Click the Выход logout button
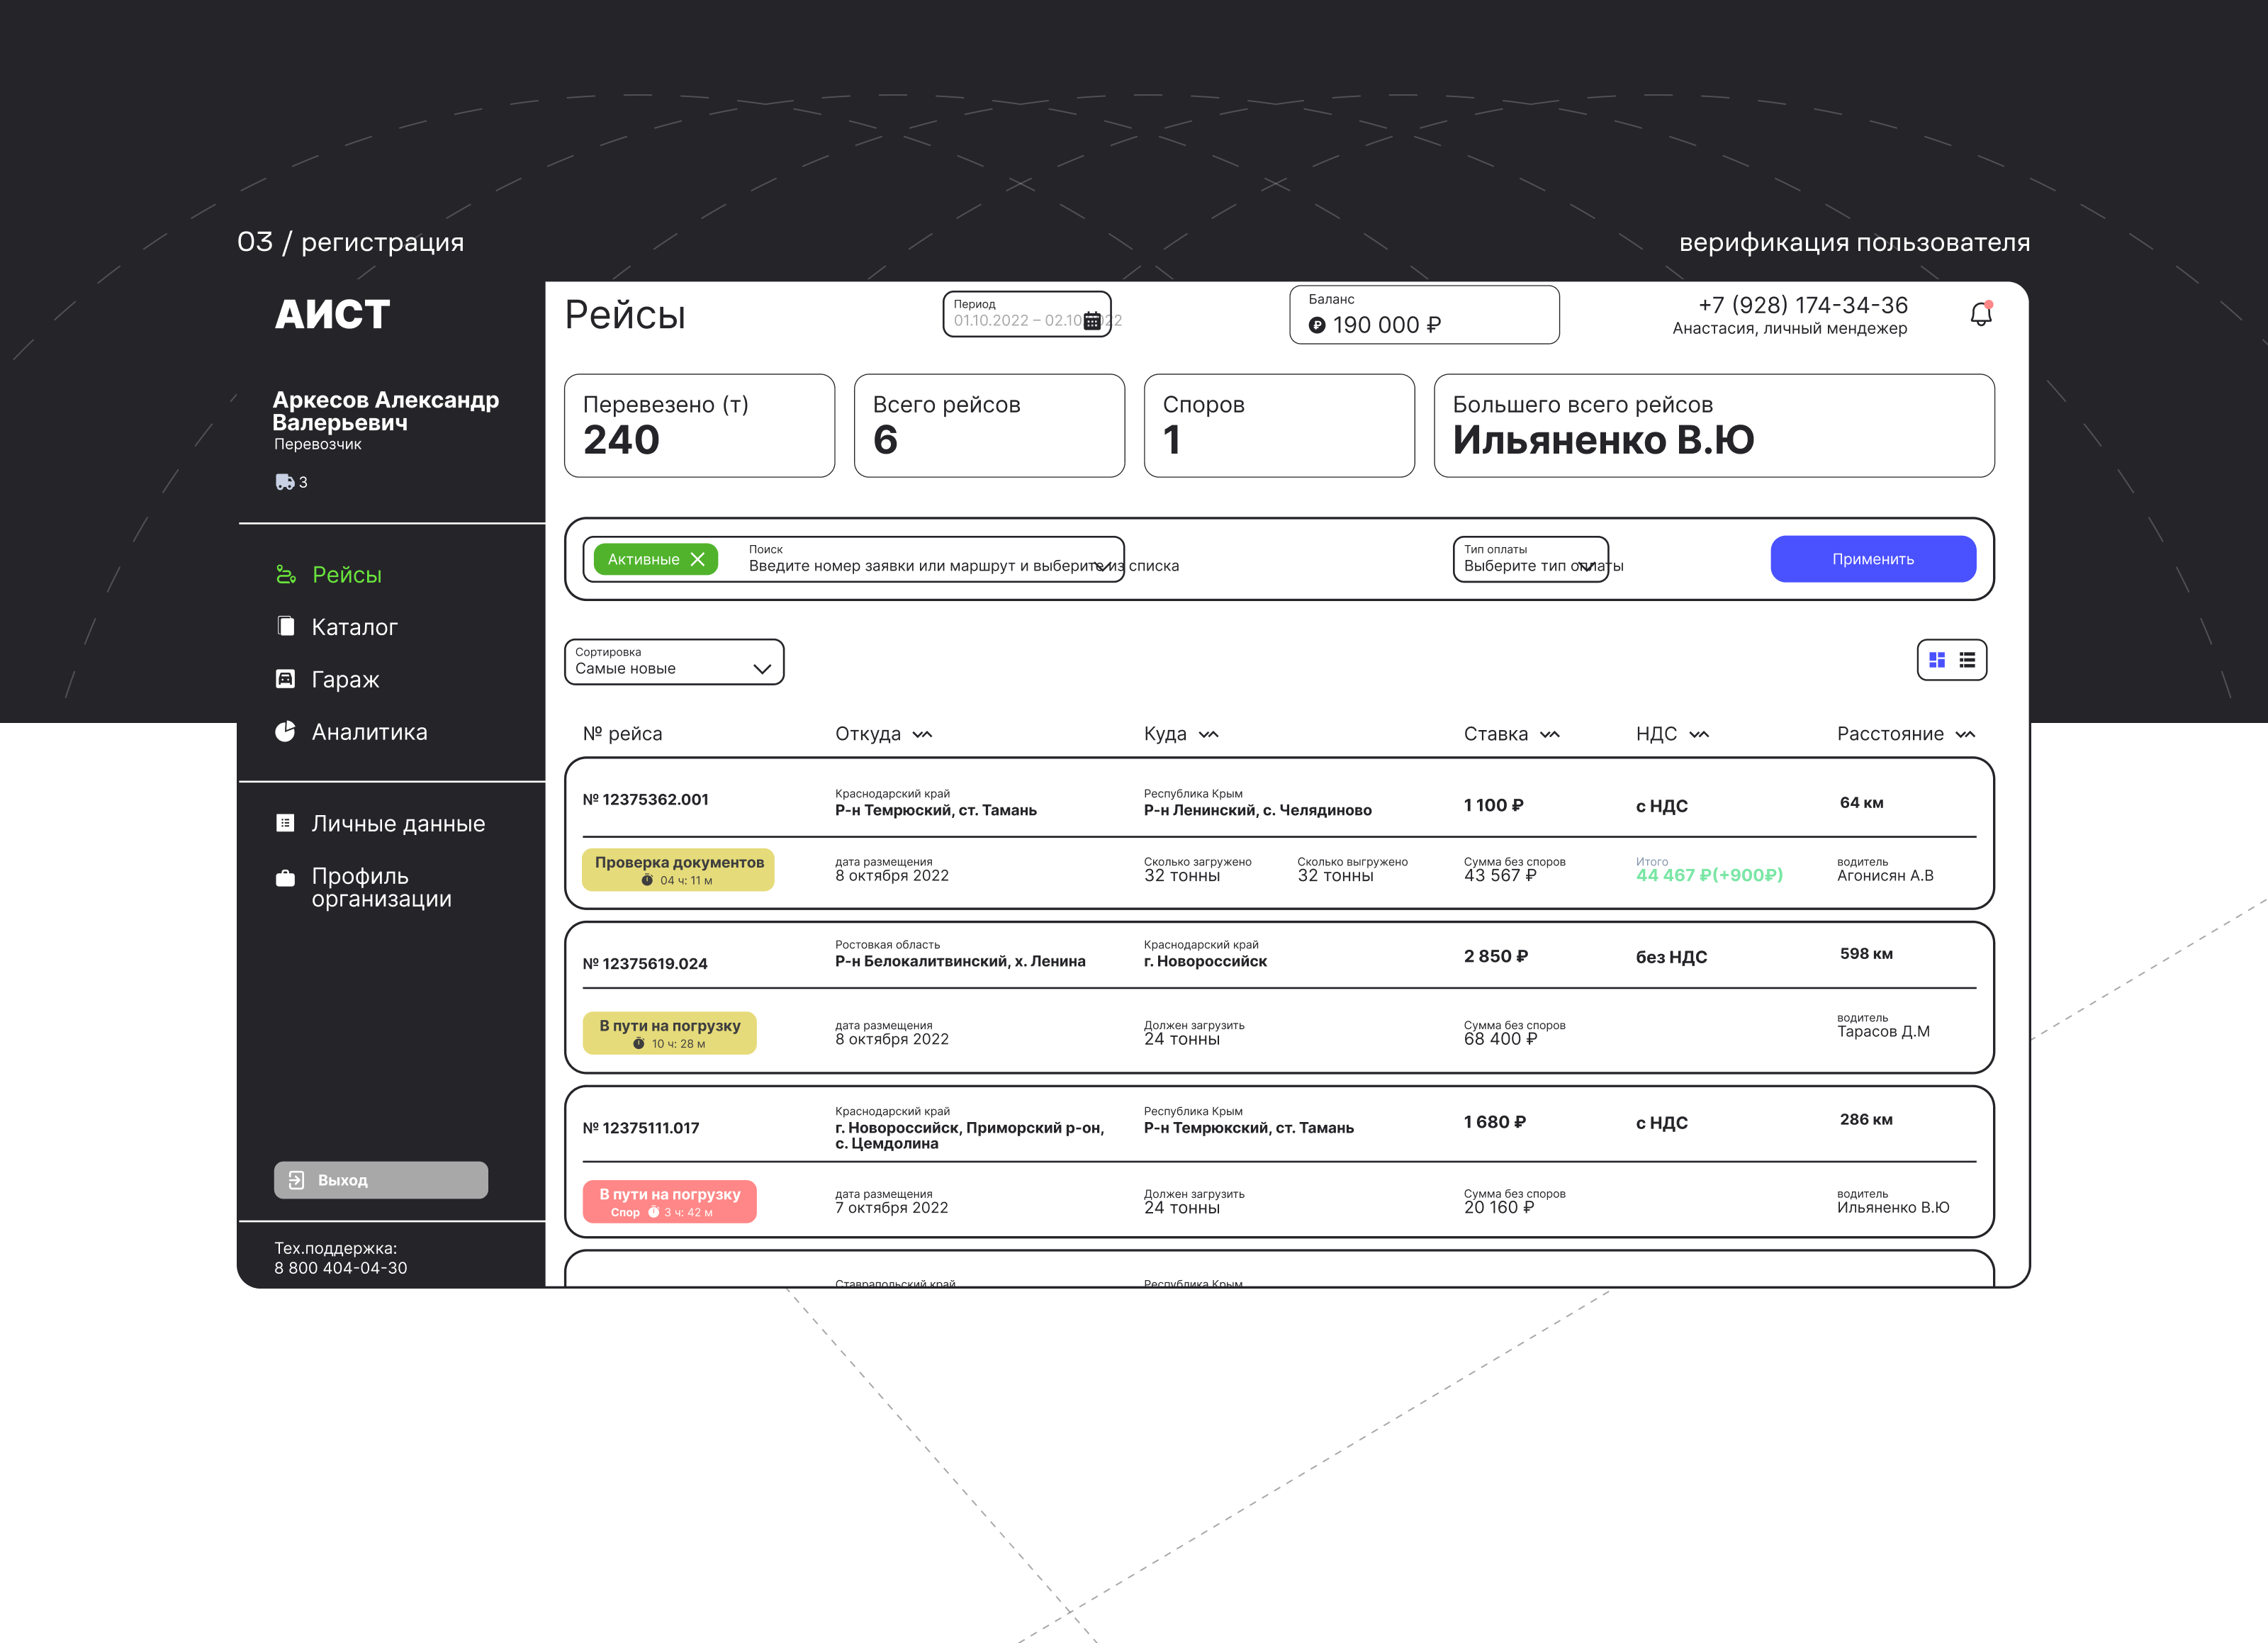Screen dimensions: 2268x1643 [x=380, y=1180]
